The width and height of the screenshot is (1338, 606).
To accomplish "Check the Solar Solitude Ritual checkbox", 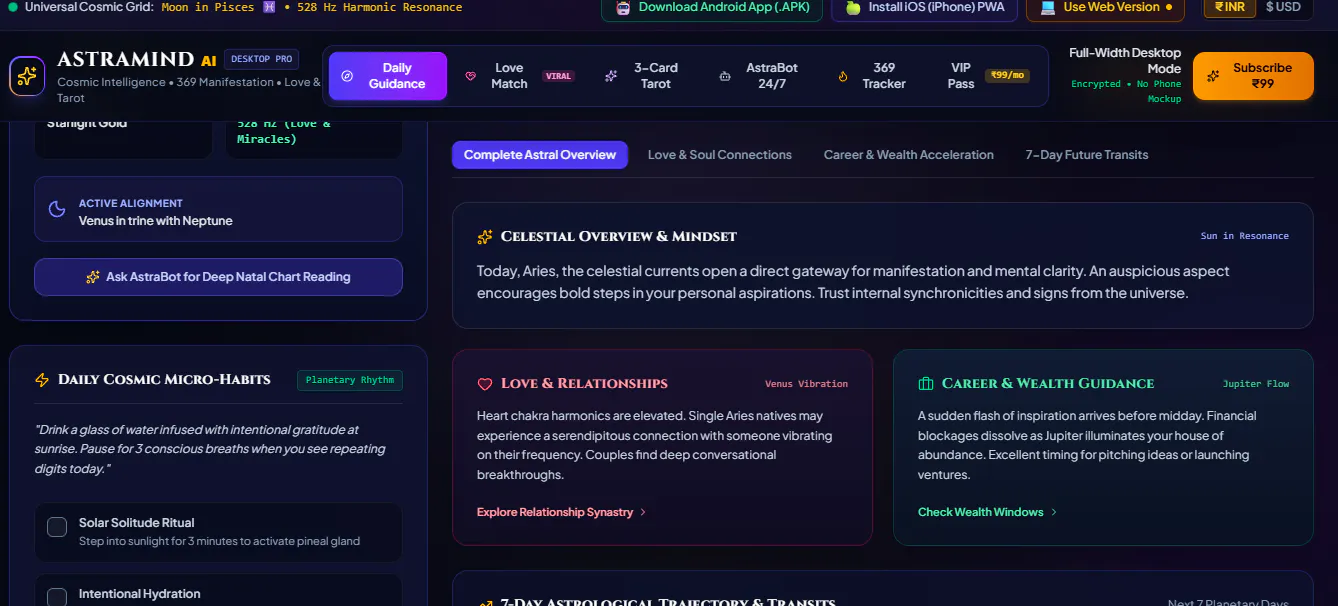I will click(58, 527).
